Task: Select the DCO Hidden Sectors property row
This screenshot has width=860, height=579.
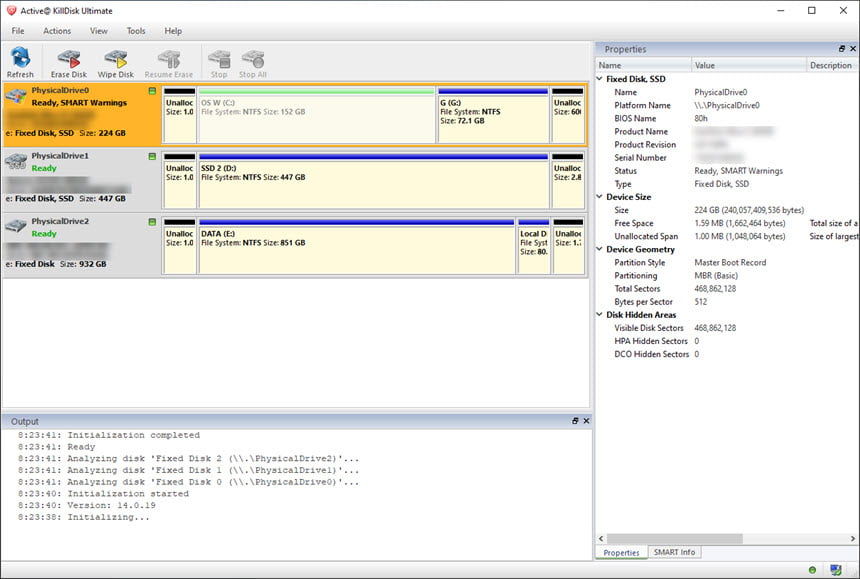Action: point(727,354)
